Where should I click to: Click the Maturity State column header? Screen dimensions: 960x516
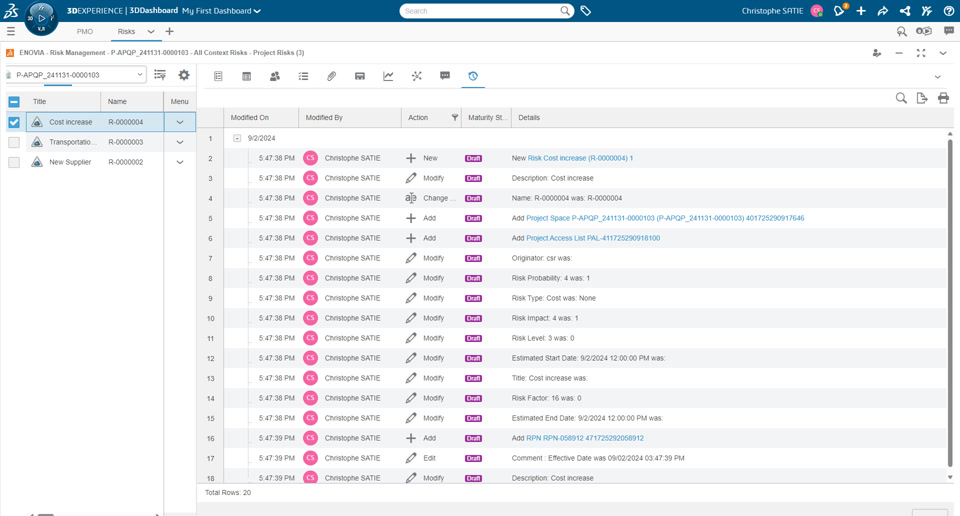(x=486, y=118)
